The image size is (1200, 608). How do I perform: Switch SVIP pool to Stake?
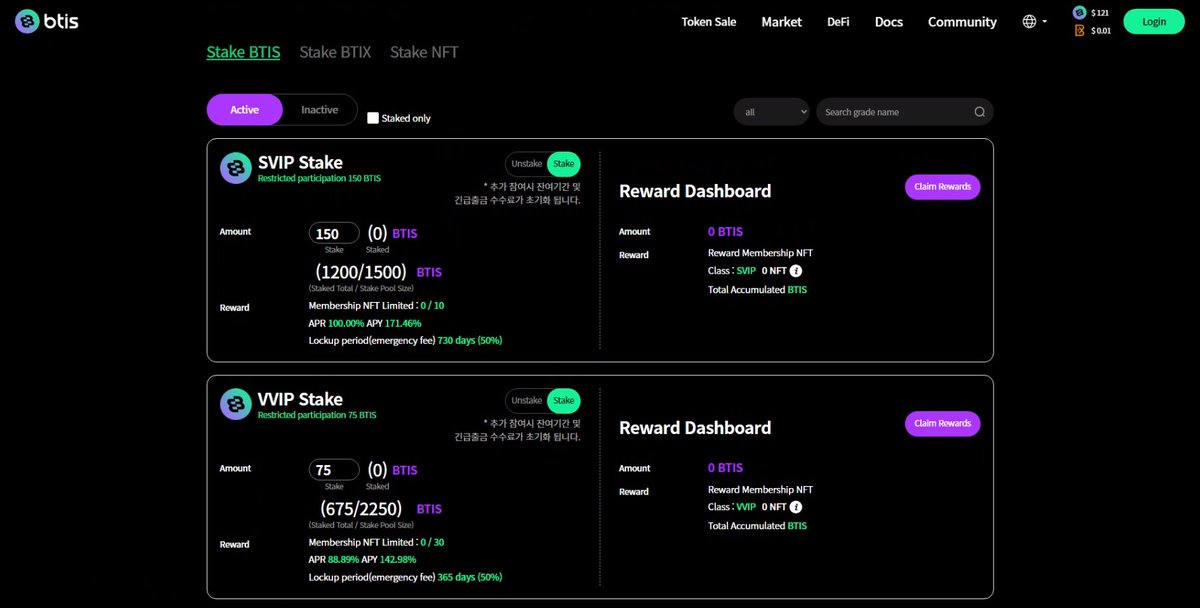click(x=564, y=164)
